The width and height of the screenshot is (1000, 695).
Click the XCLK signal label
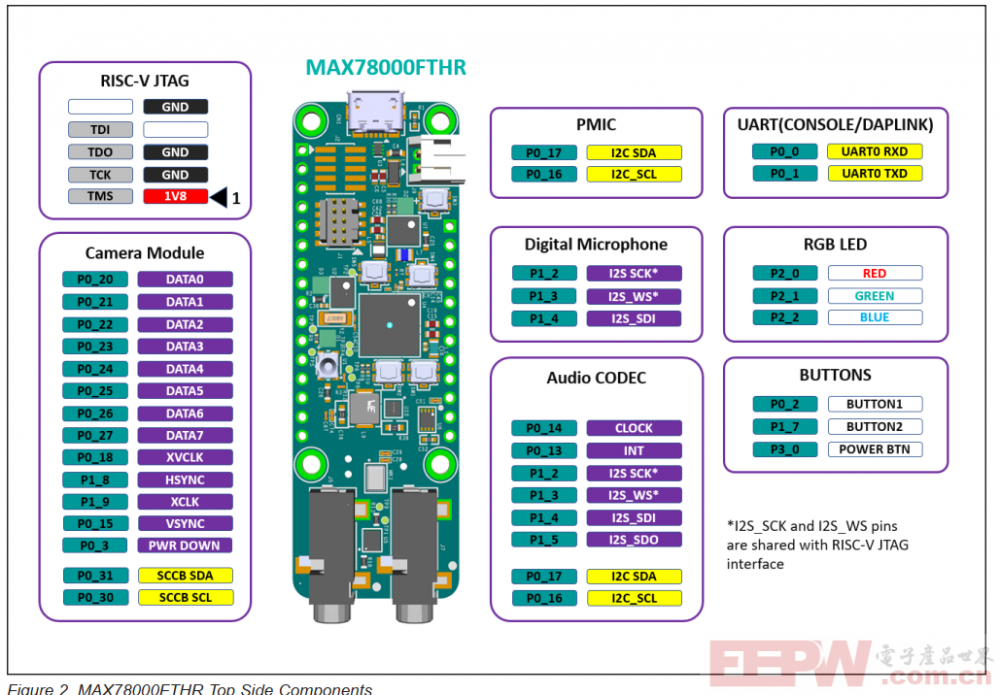coord(185,502)
